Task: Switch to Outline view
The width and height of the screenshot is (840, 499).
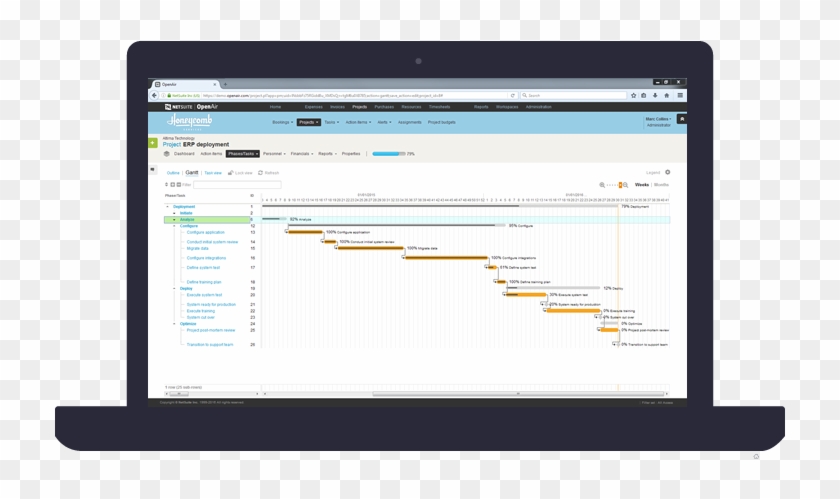Action: point(173,173)
